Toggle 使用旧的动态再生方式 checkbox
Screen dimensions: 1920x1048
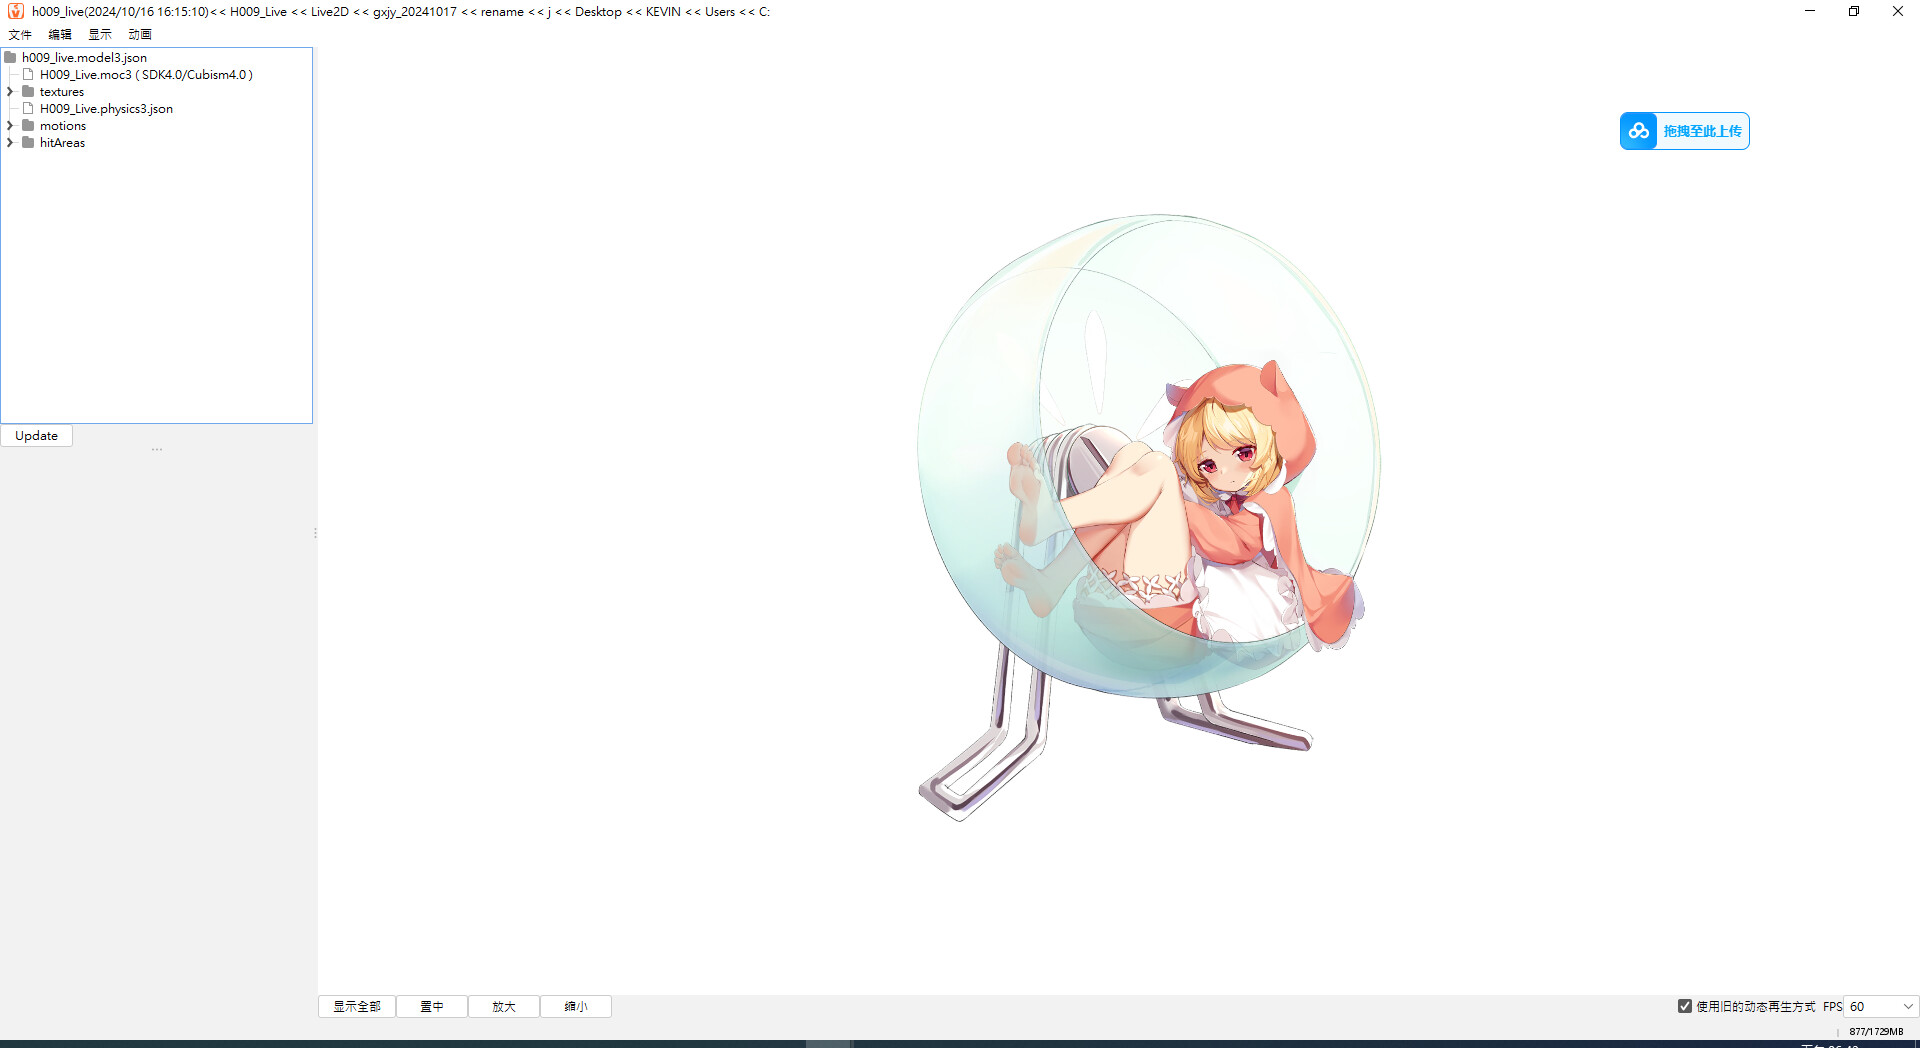[x=1685, y=1007]
